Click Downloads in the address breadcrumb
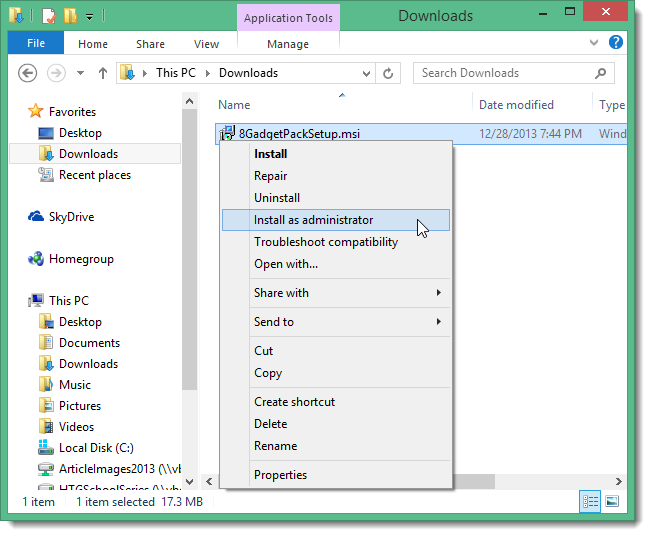Image resolution: width=650 pixels, height=536 pixels. (248, 73)
